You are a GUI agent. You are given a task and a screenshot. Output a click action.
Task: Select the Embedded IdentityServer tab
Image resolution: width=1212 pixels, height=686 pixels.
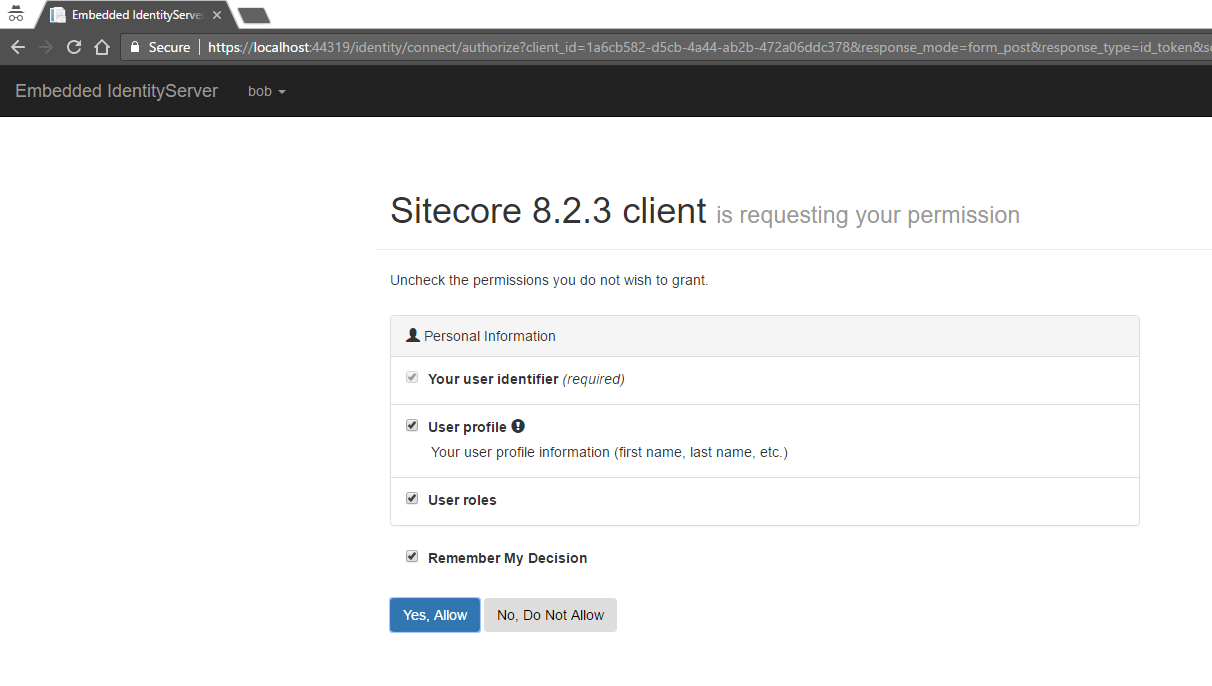click(138, 15)
